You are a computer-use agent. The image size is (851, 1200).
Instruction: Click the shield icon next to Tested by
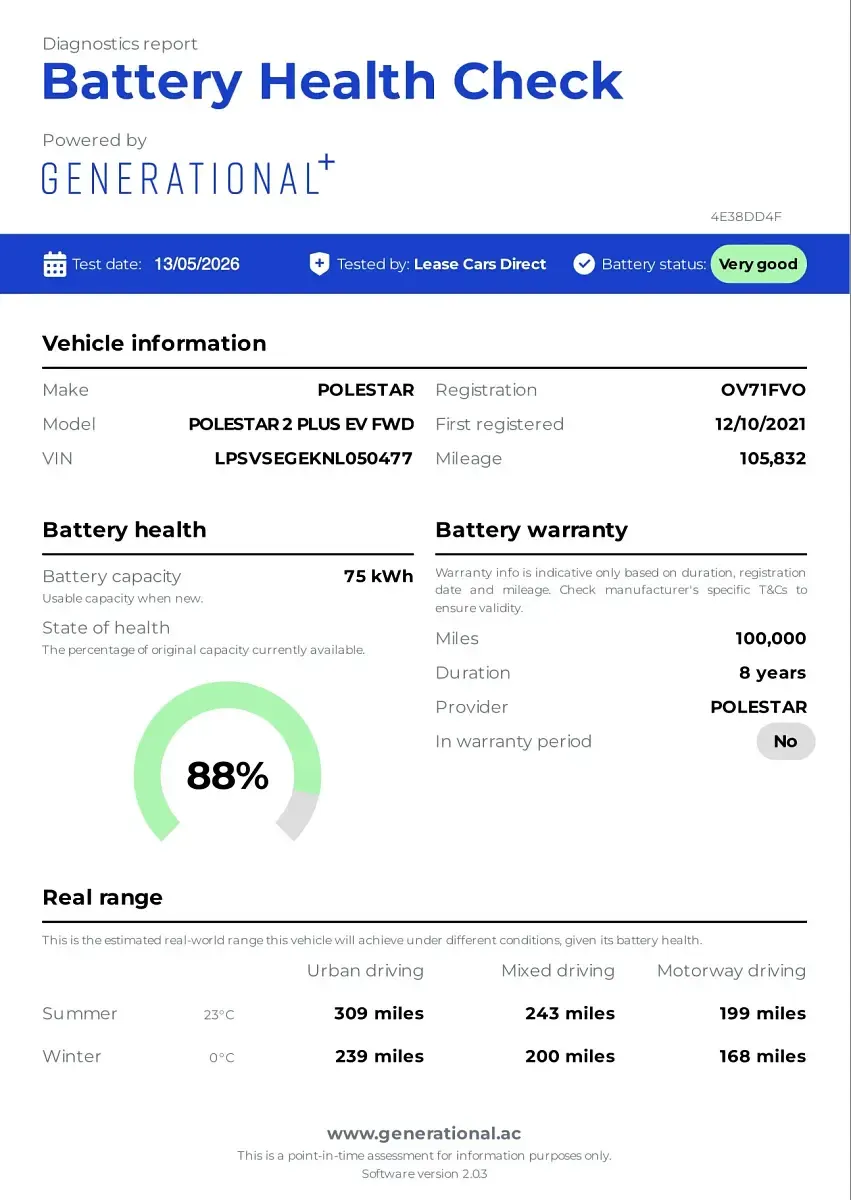(x=319, y=264)
